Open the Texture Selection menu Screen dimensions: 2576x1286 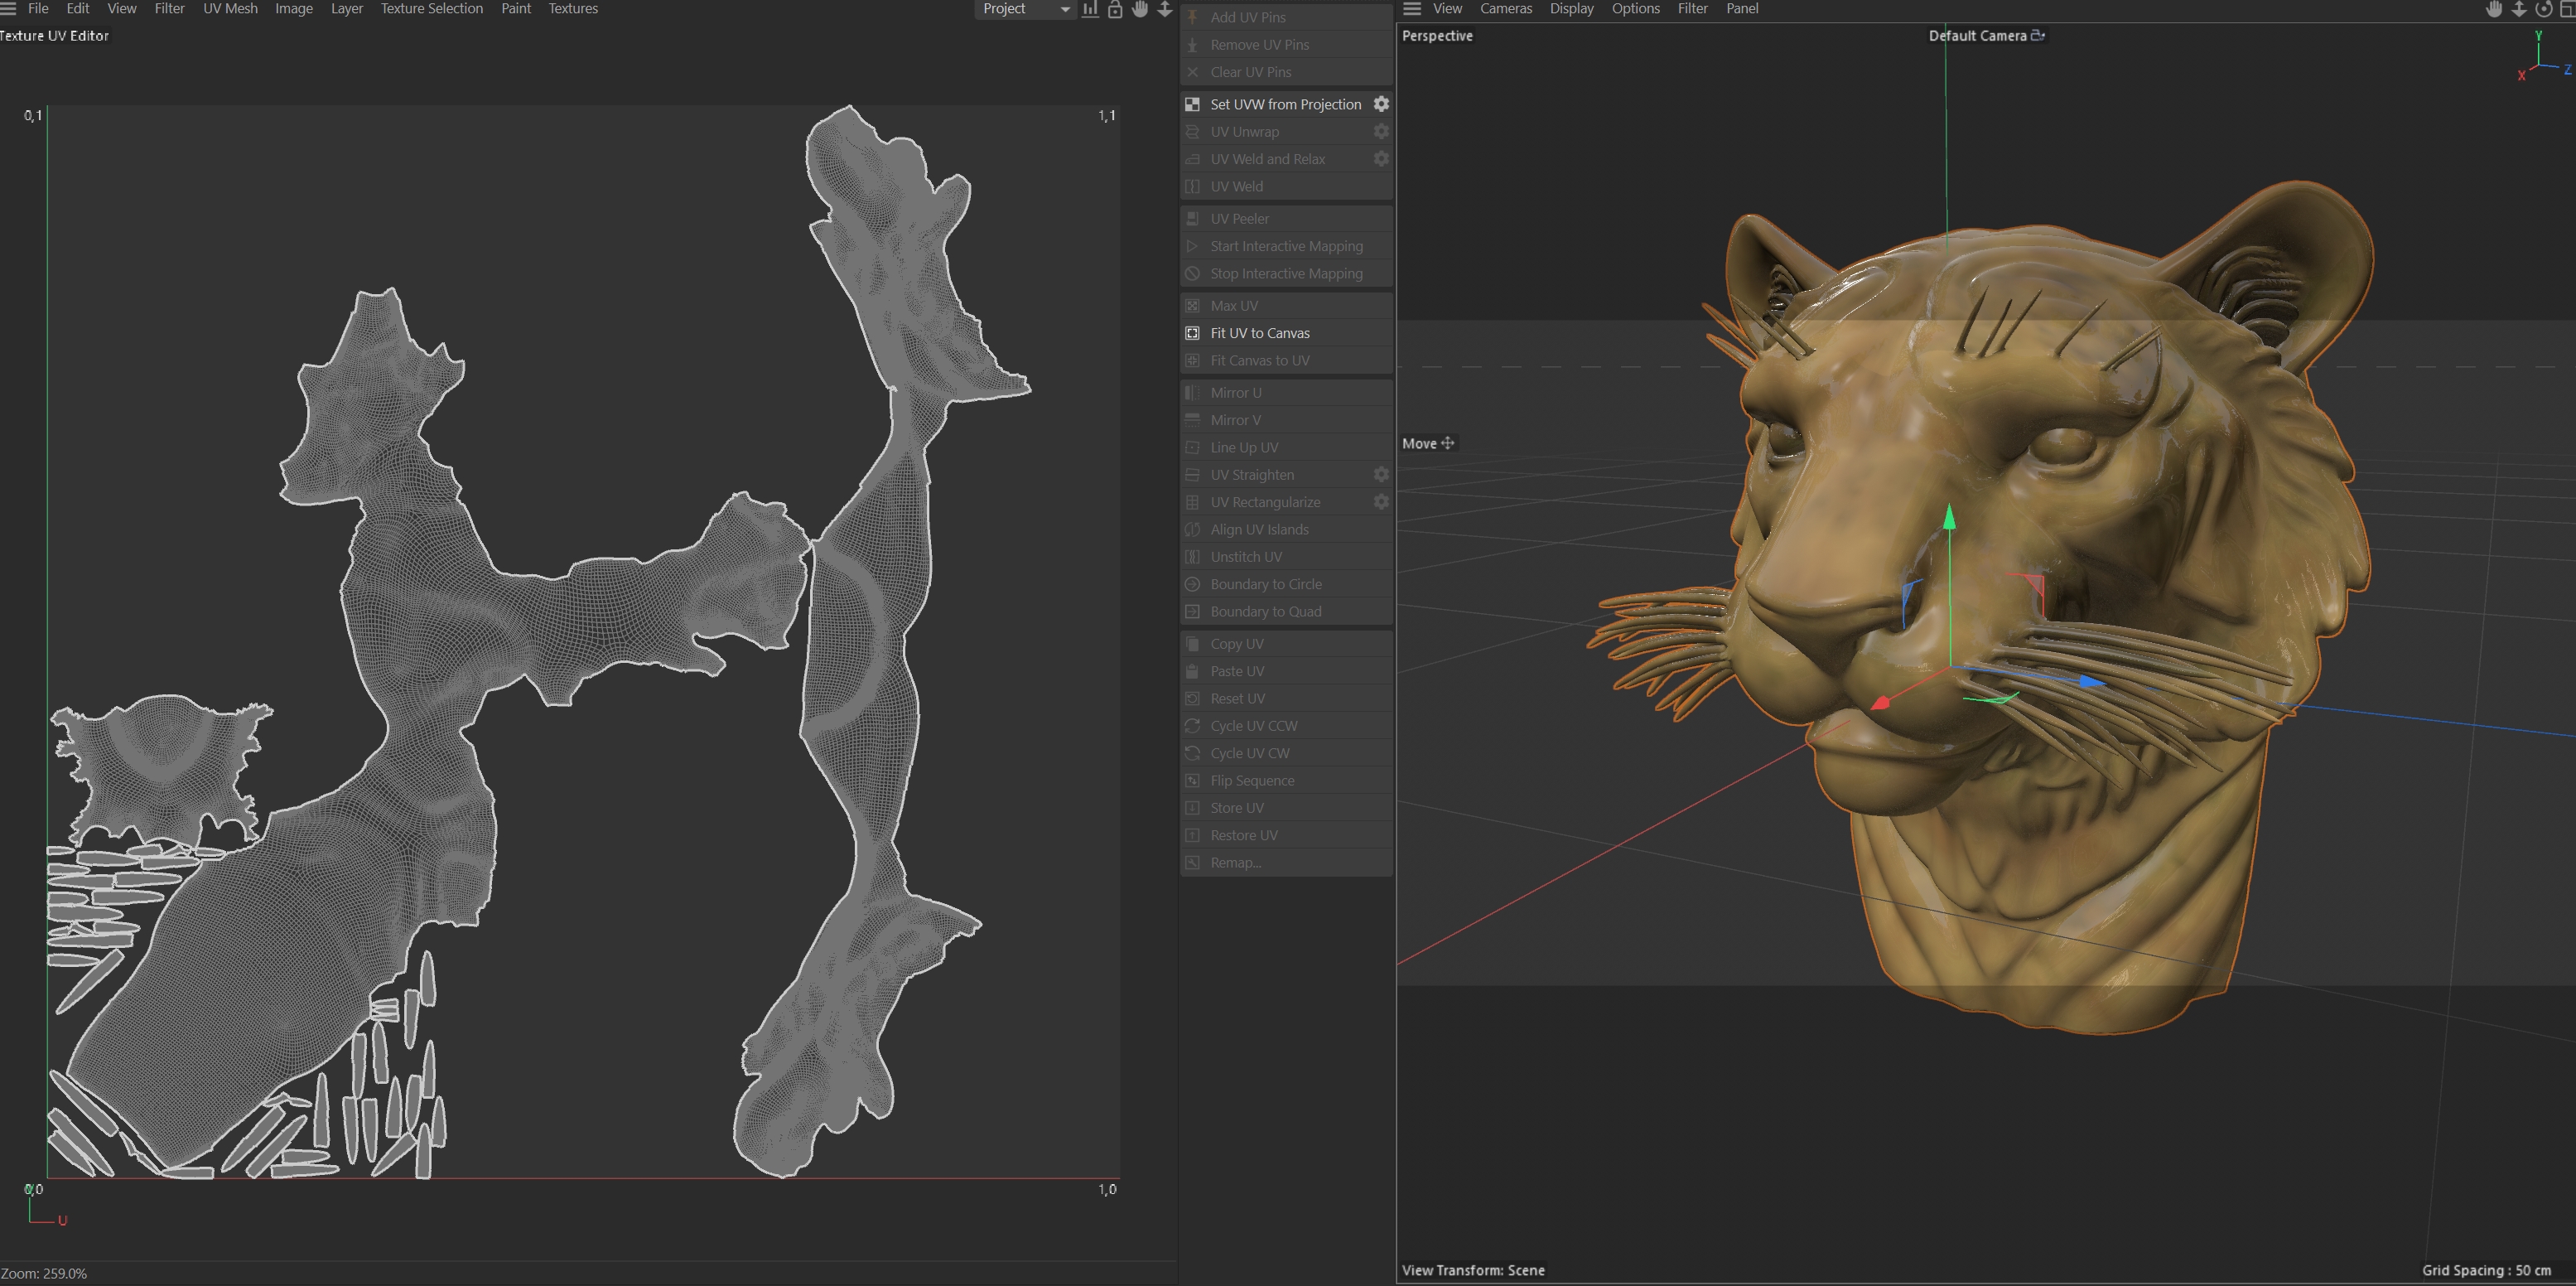pos(431,9)
